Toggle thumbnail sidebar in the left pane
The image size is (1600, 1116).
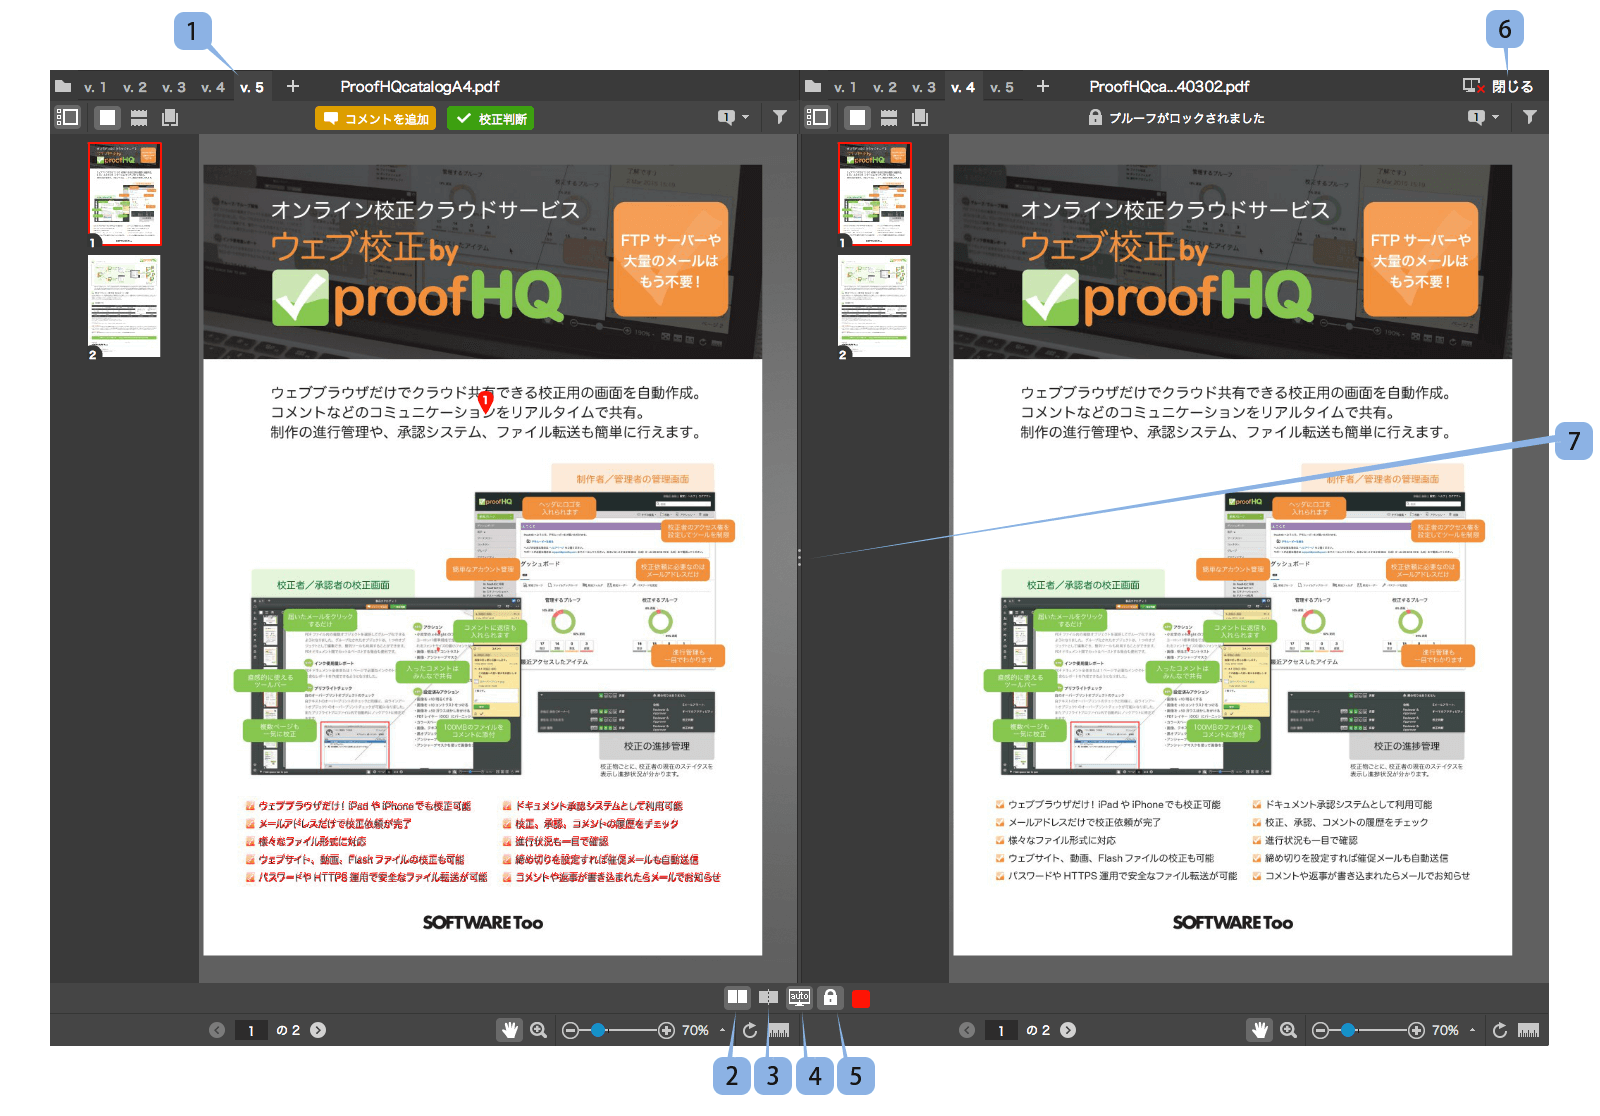67,117
